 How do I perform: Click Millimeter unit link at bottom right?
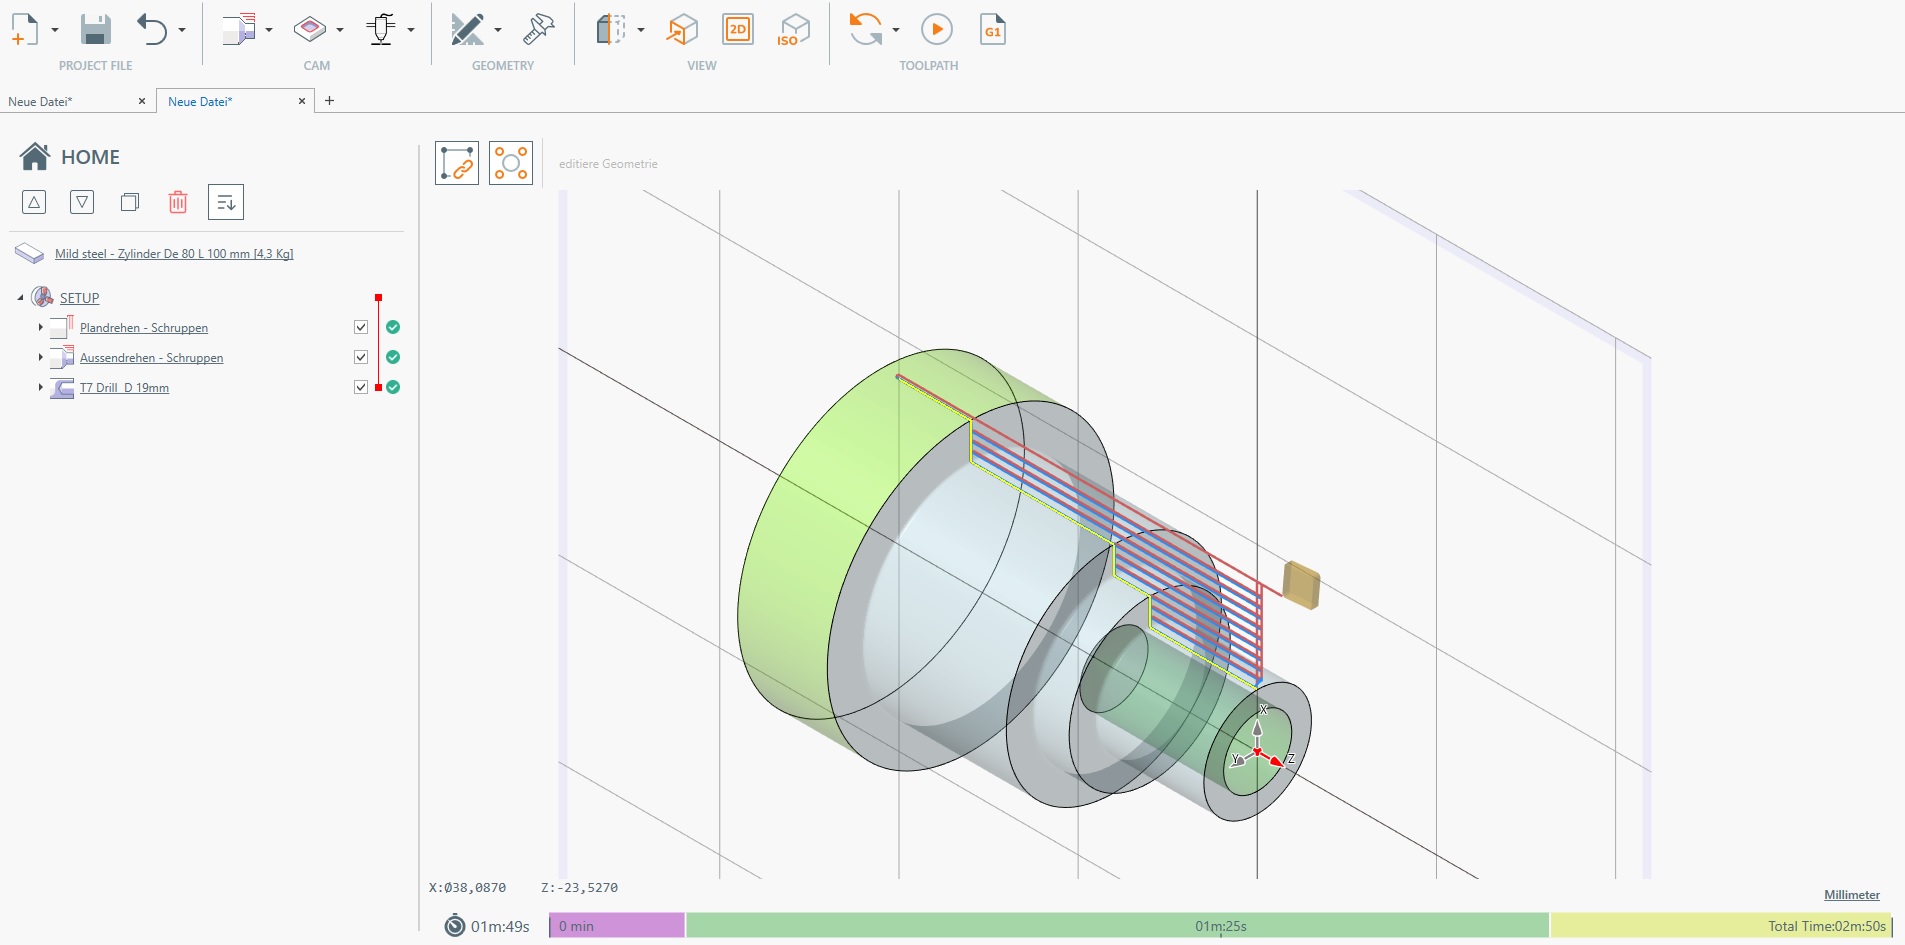tap(1851, 895)
